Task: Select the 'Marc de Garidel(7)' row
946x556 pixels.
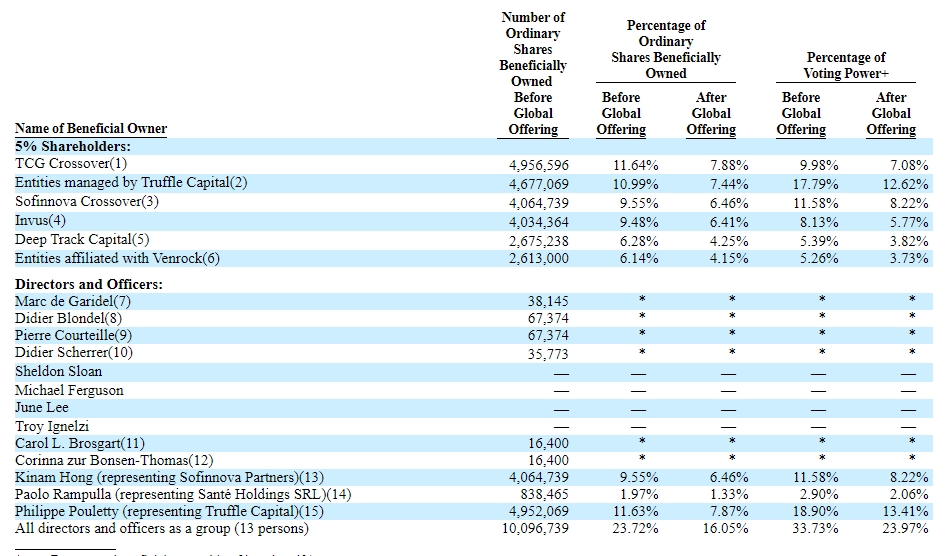Action: pos(474,301)
